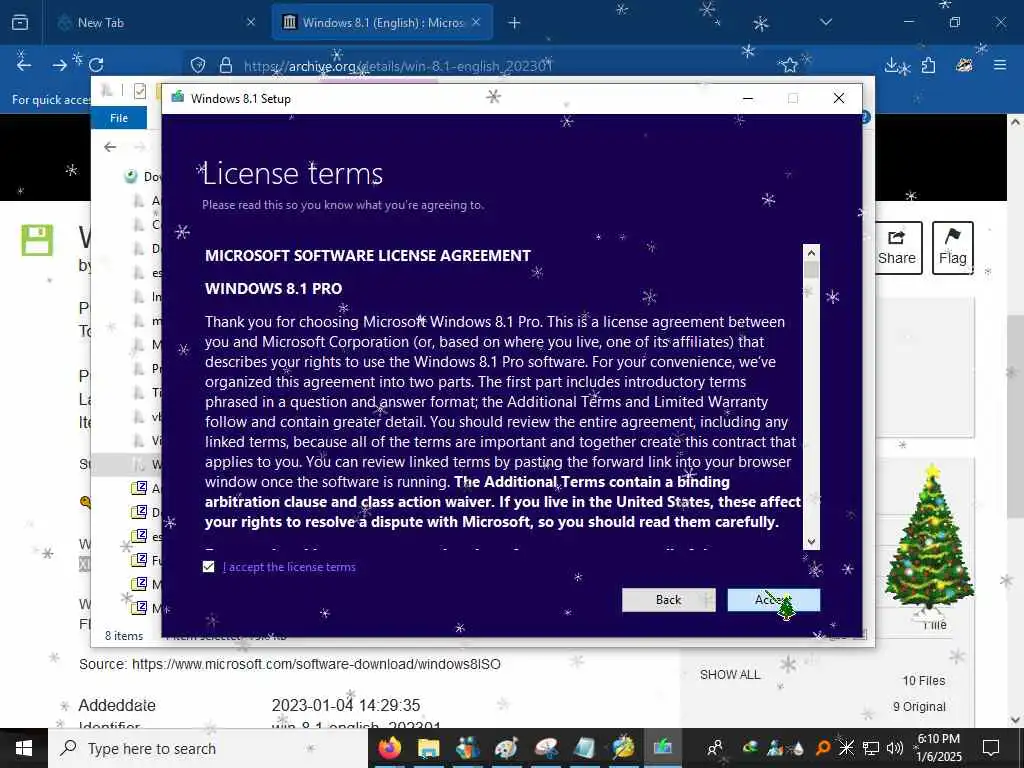Click the taskbar search box

click(208, 748)
